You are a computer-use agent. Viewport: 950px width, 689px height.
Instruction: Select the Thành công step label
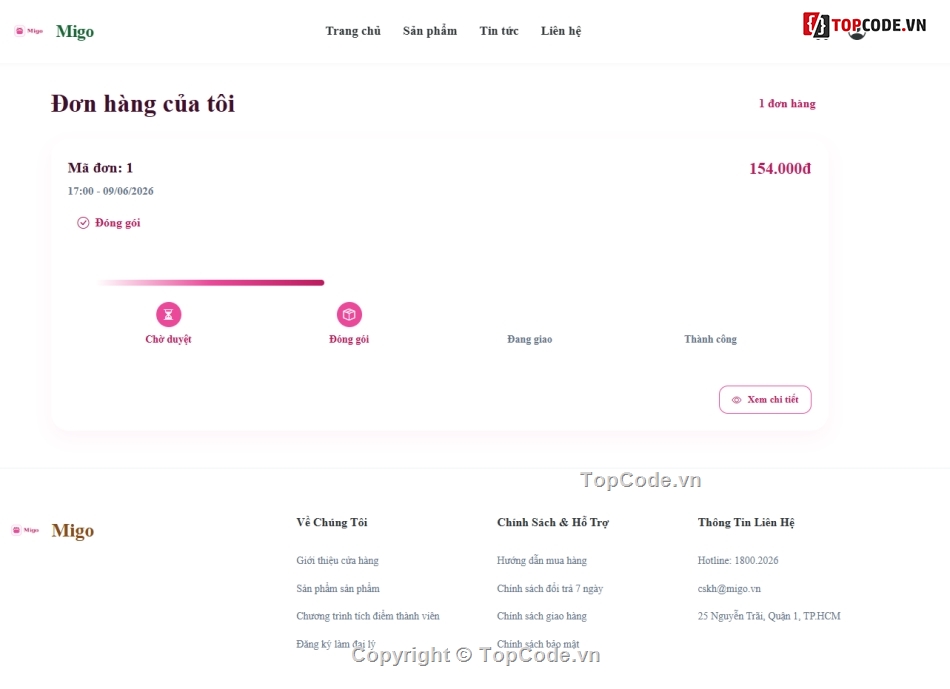[x=711, y=339]
